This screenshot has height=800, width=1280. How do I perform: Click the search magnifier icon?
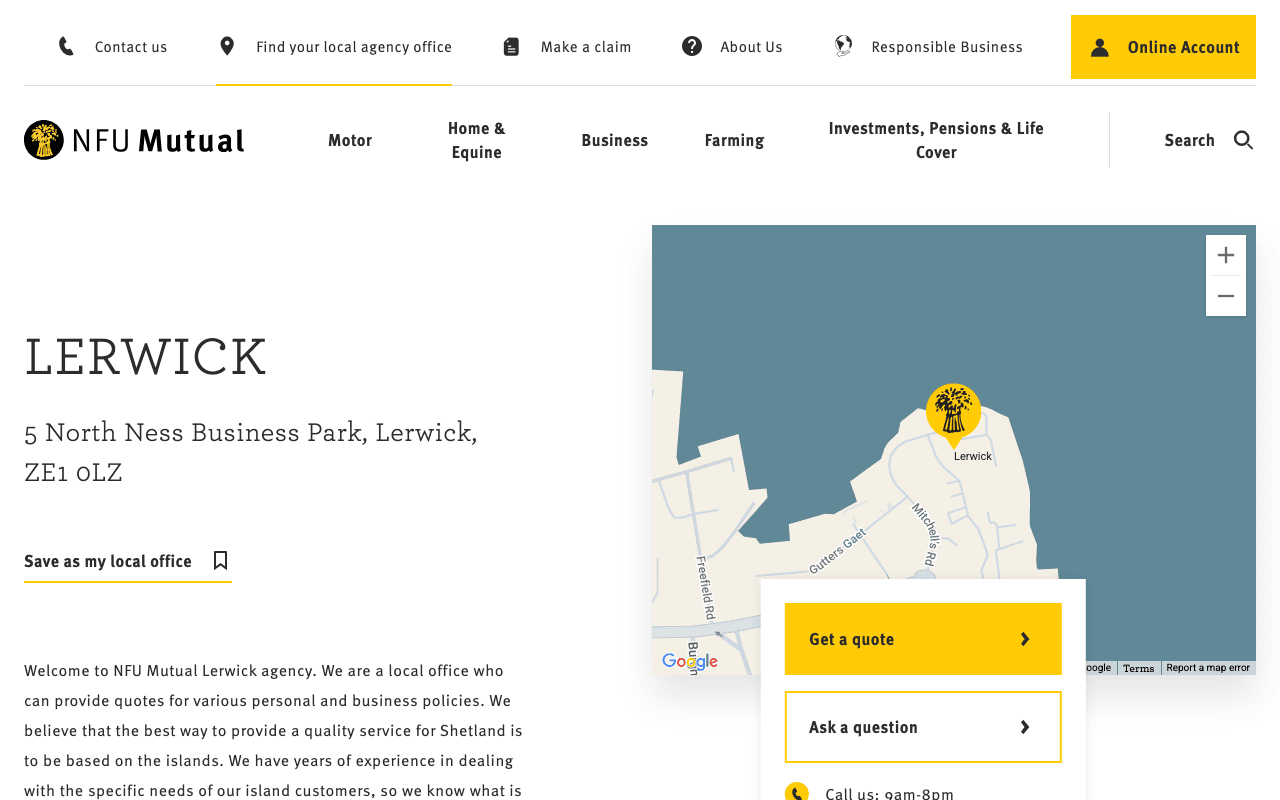[x=1243, y=140]
